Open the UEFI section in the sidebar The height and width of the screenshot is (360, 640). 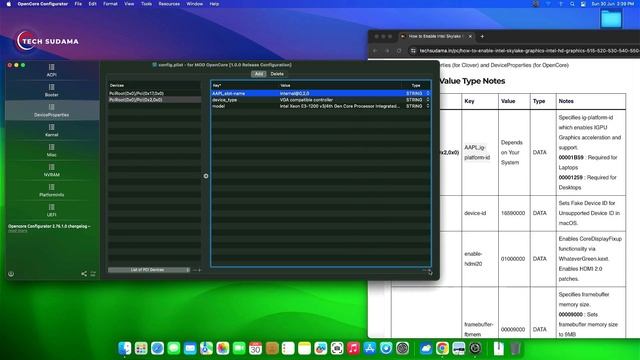[x=51, y=210]
